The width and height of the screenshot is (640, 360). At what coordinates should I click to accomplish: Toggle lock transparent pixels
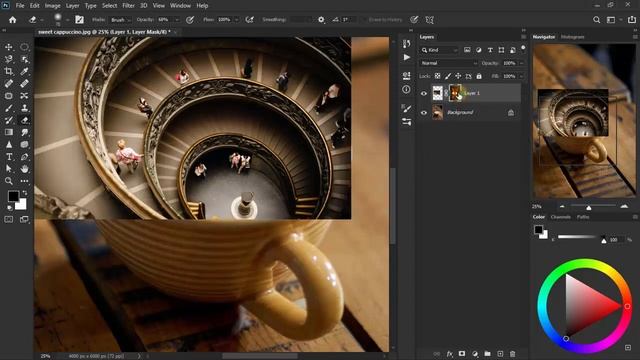pos(437,76)
